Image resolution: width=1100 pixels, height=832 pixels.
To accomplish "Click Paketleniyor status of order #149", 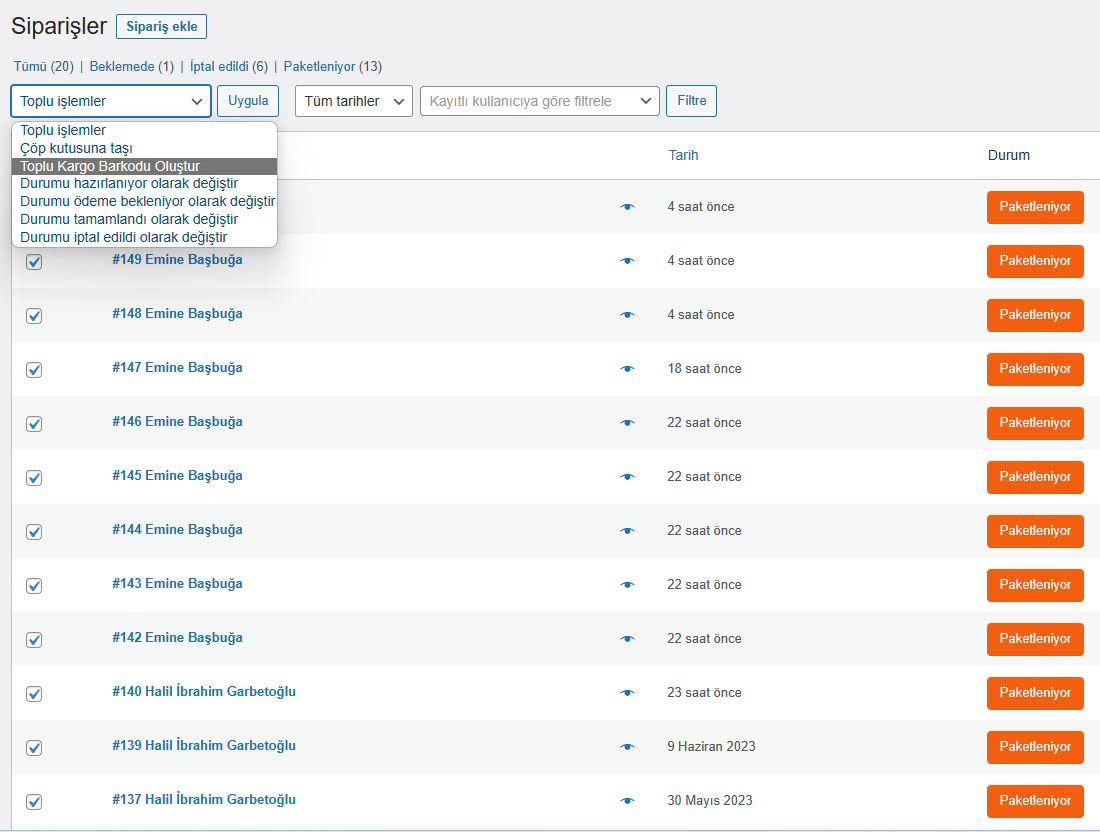I will (1035, 261).
